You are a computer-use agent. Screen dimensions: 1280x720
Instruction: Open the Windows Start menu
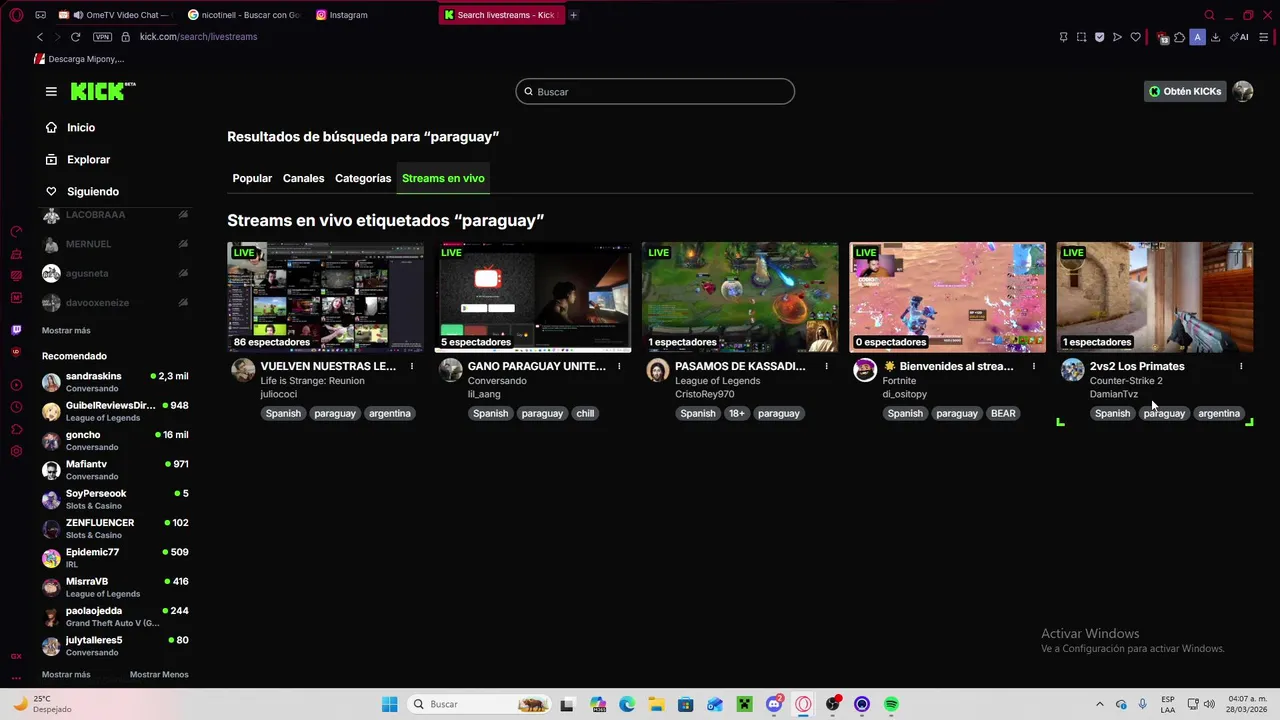click(x=389, y=704)
